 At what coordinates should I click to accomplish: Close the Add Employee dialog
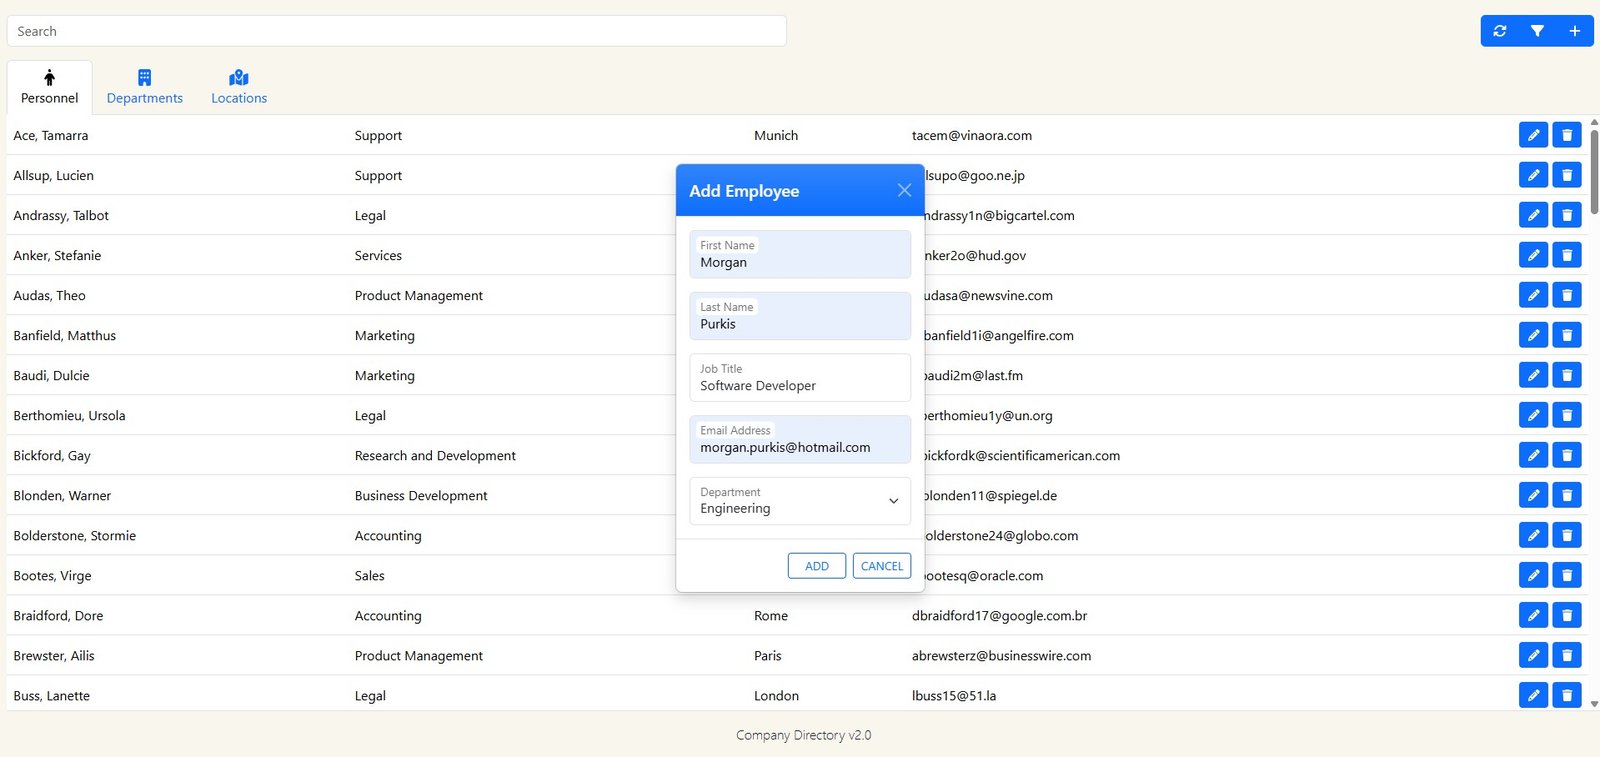click(904, 190)
